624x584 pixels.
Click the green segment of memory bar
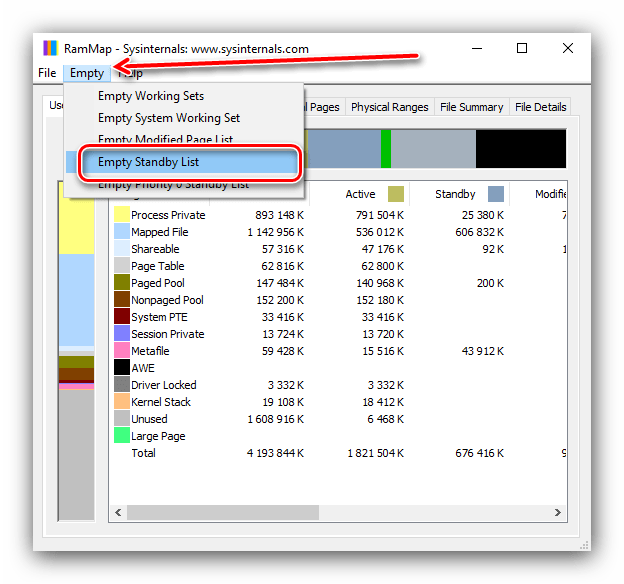pos(386,148)
